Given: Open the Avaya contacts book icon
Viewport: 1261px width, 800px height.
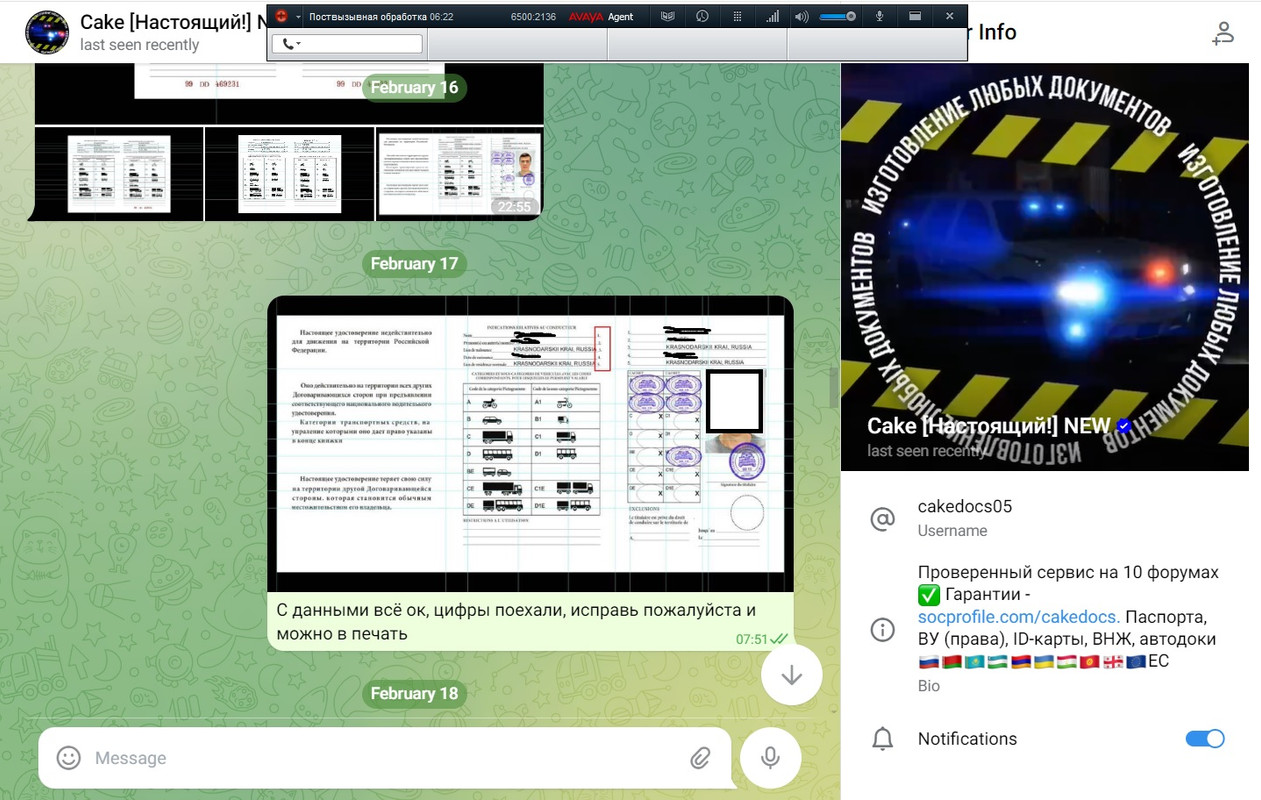Looking at the screenshot, I should pyautogui.click(x=668, y=16).
